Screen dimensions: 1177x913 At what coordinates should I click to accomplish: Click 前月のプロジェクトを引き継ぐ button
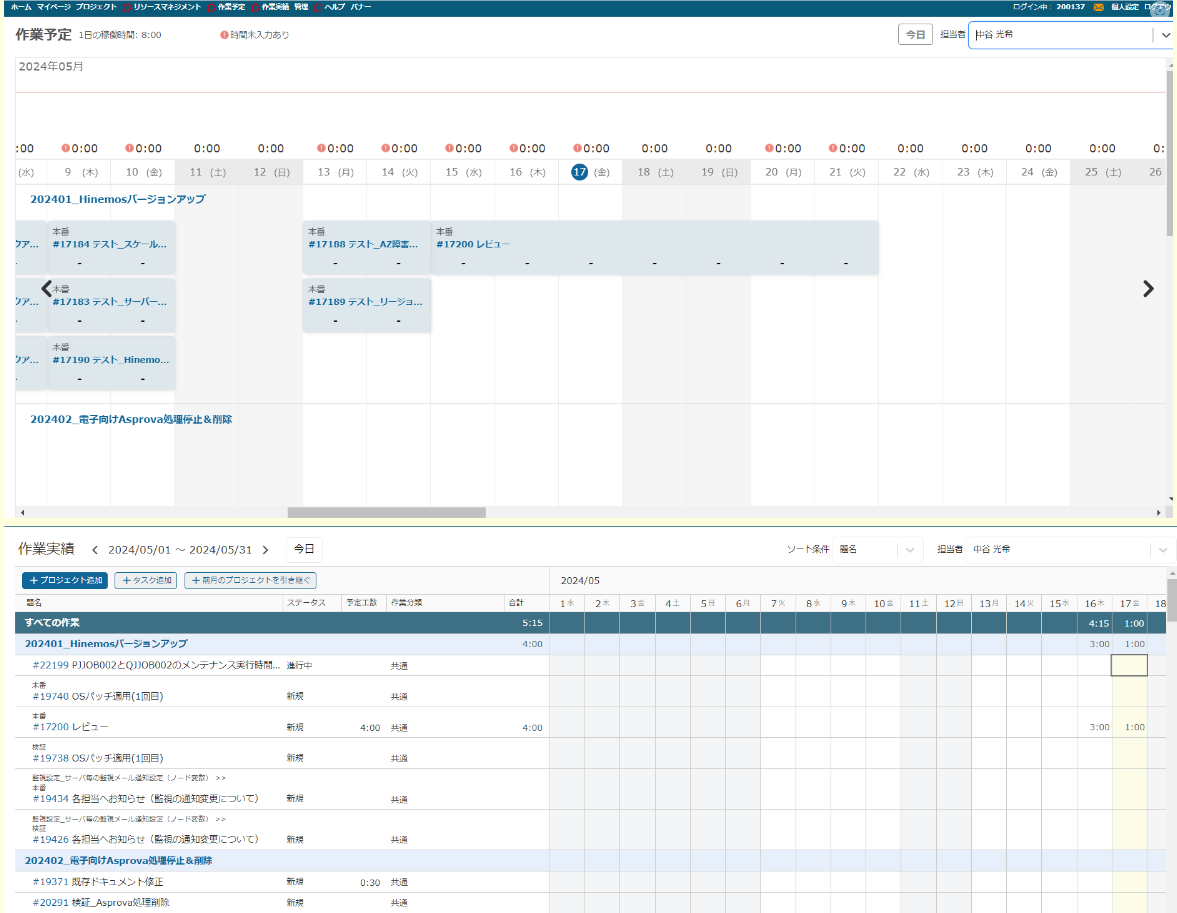click(250, 580)
